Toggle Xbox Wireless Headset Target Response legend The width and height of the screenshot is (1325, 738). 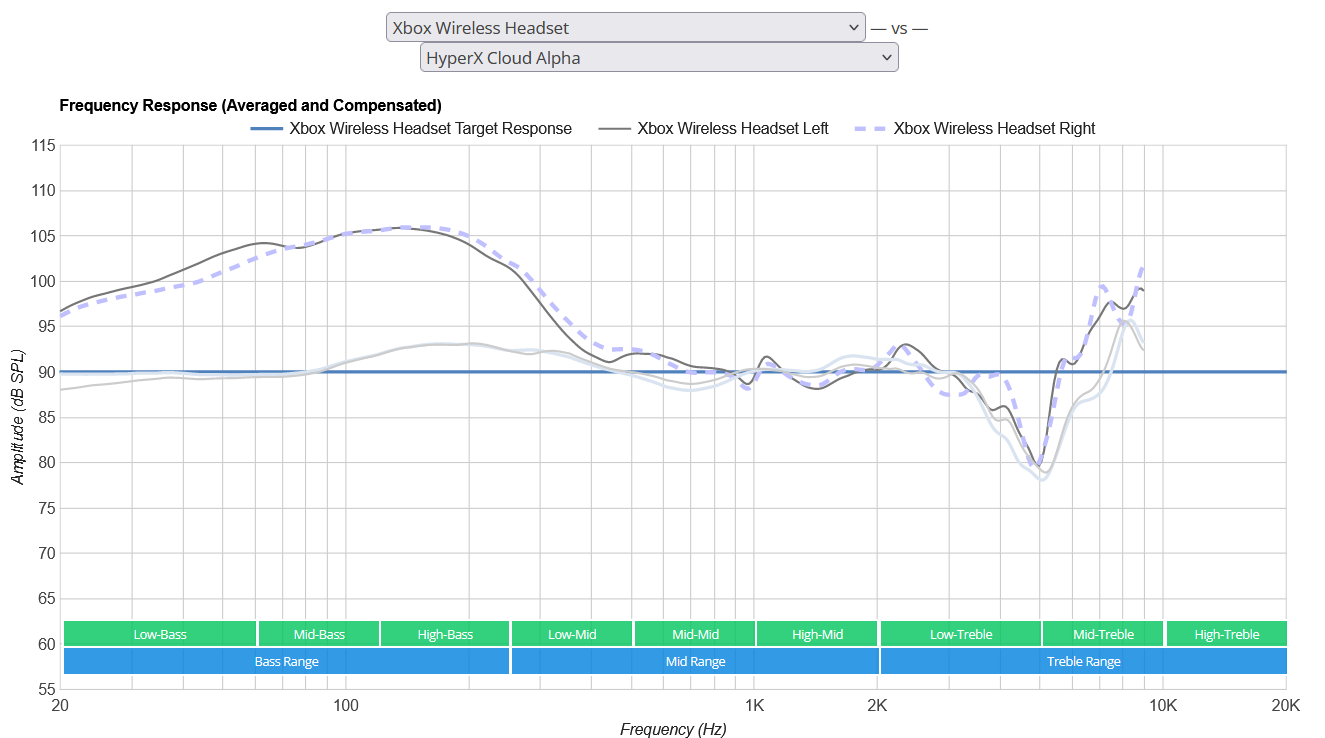click(411, 128)
